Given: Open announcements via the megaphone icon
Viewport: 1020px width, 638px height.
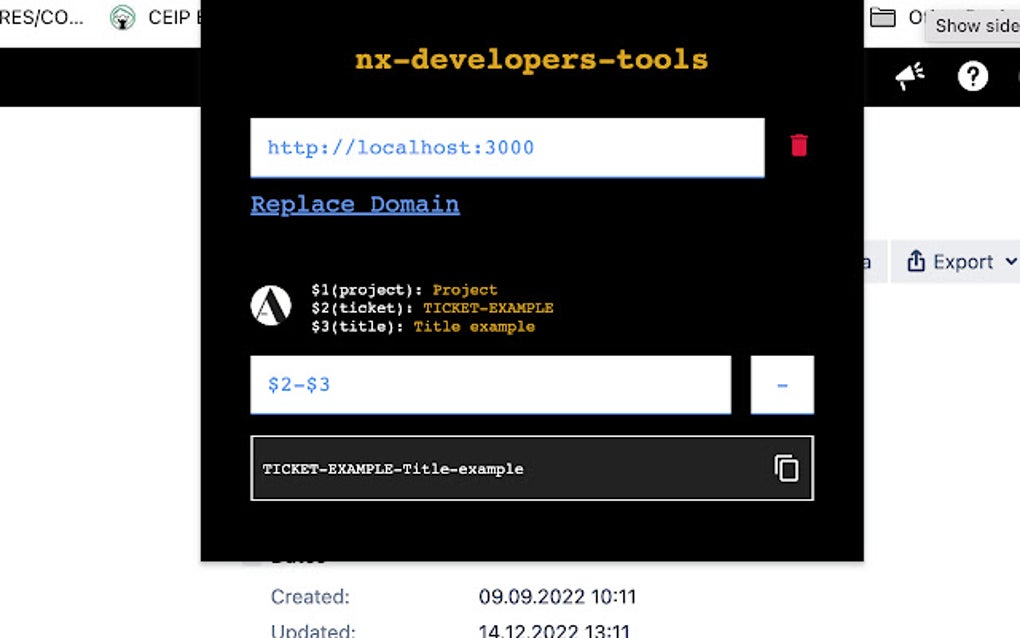Looking at the screenshot, I should (x=910, y=76).
